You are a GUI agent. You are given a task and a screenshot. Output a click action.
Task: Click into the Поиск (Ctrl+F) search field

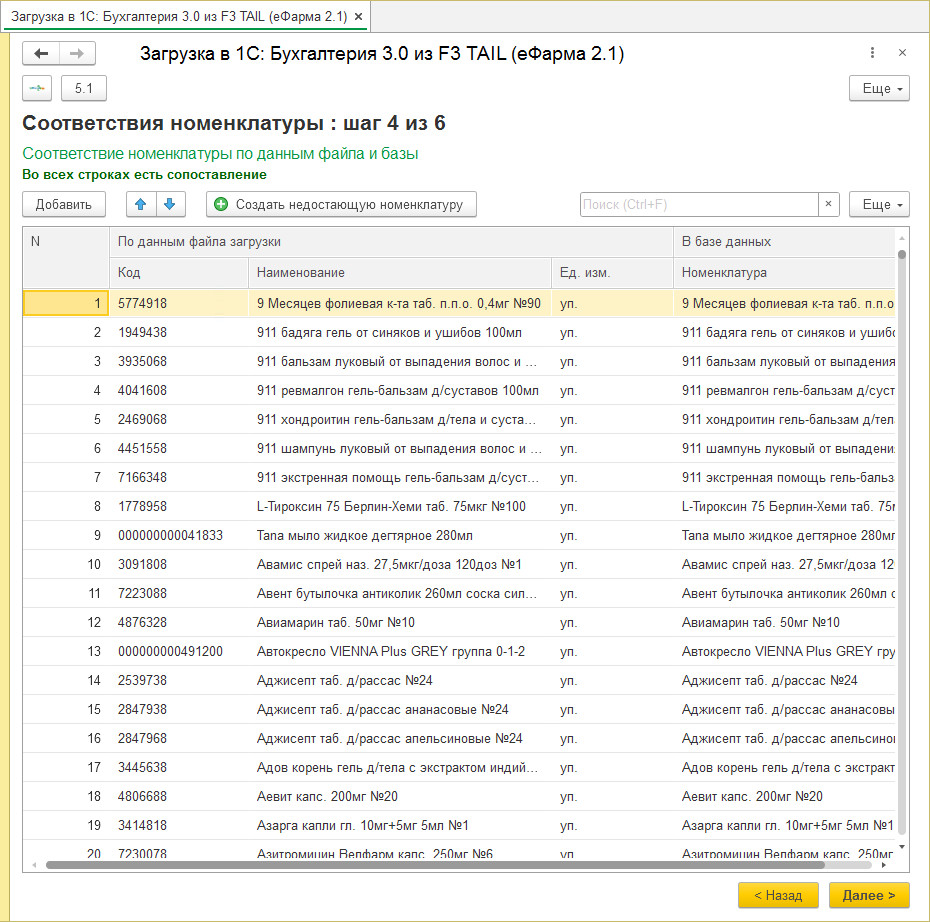699,205
